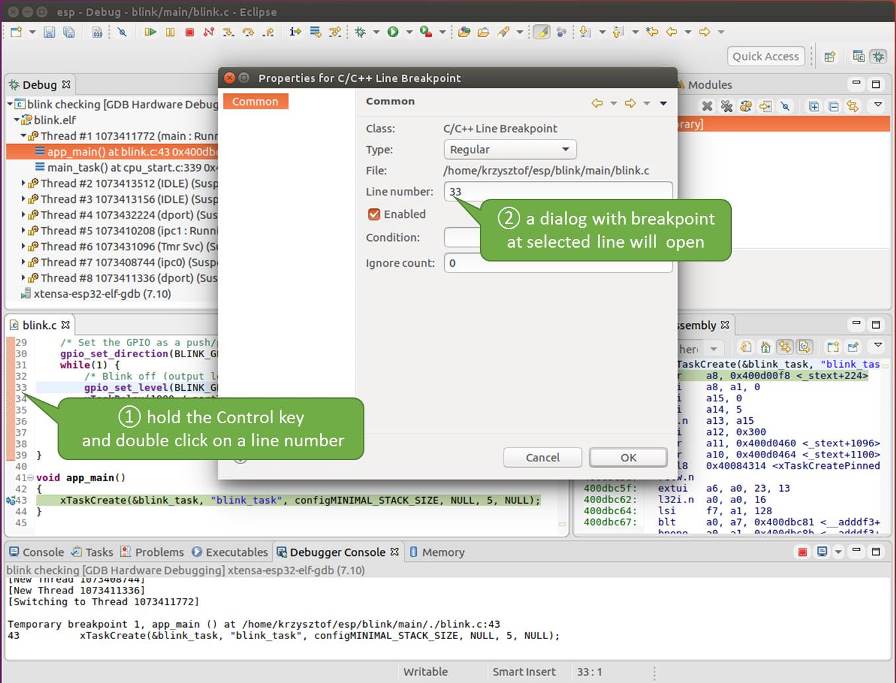Confirm the breakpoint dialog with OK

[628, 456]
